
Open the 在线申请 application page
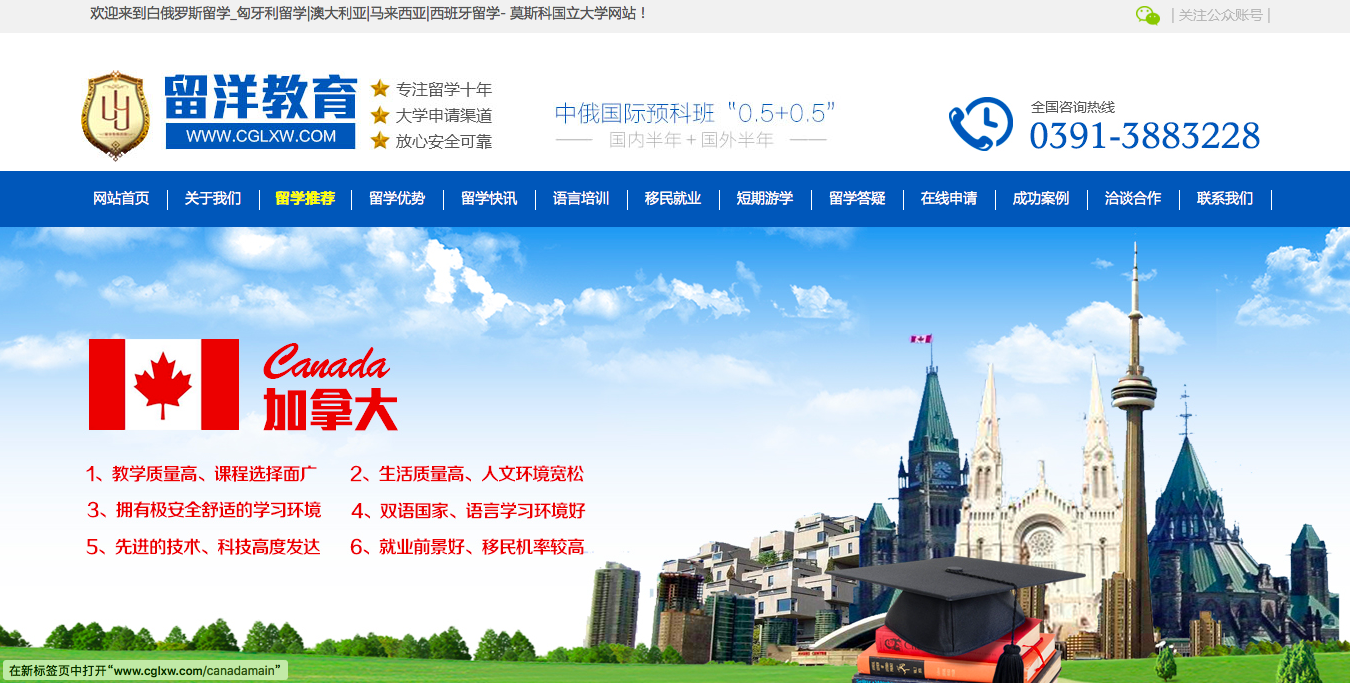click(x=949, y=198)
